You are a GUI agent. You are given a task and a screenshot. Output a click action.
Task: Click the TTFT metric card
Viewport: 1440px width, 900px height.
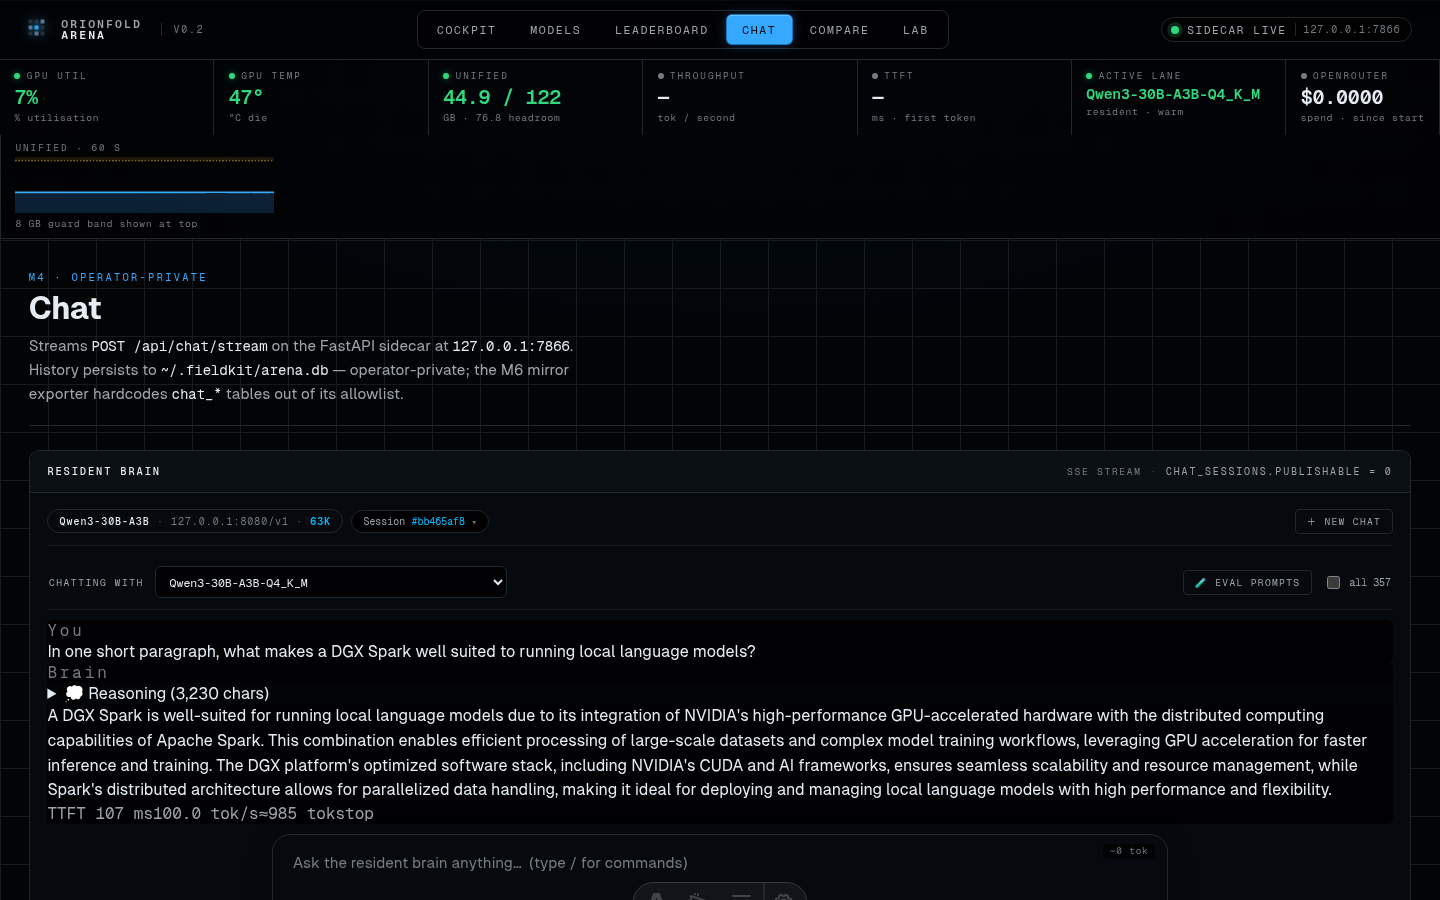[x=964, y=97]
